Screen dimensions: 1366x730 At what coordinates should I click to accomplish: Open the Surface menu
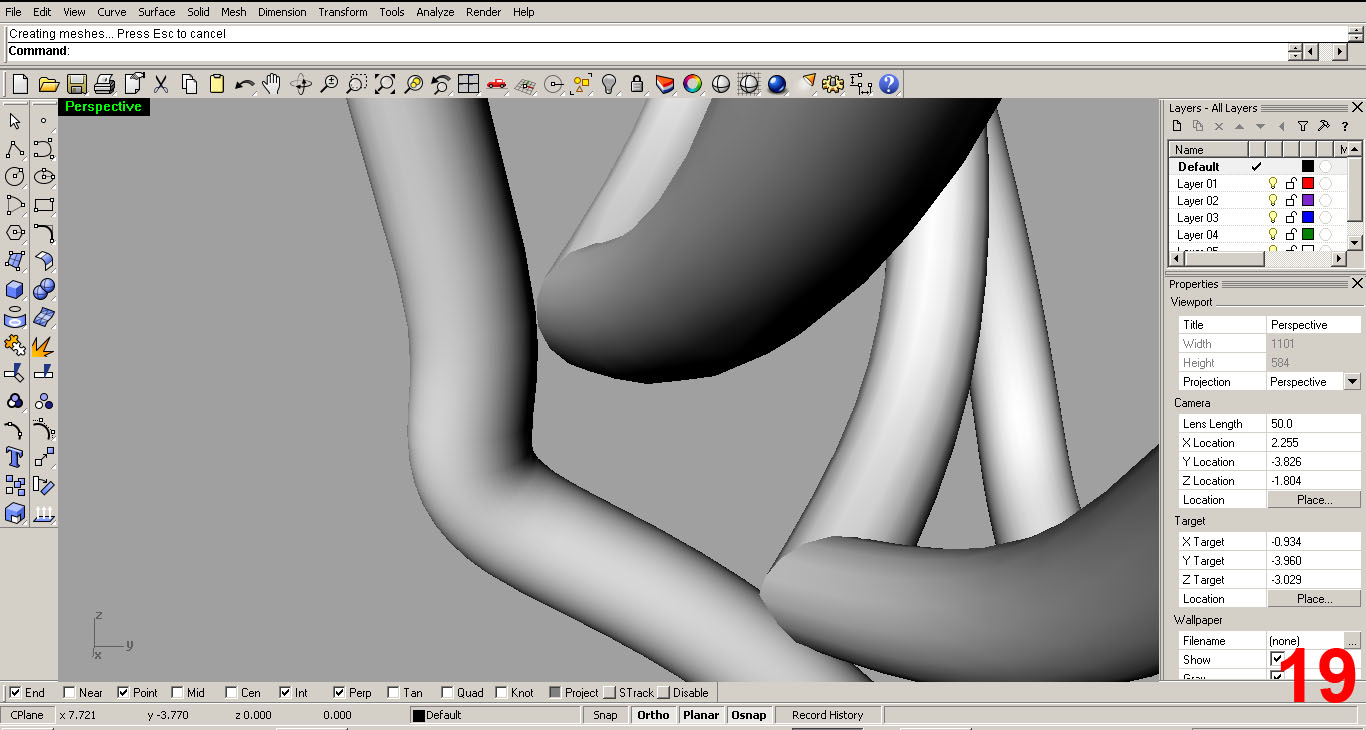click(x=157, y=12)
